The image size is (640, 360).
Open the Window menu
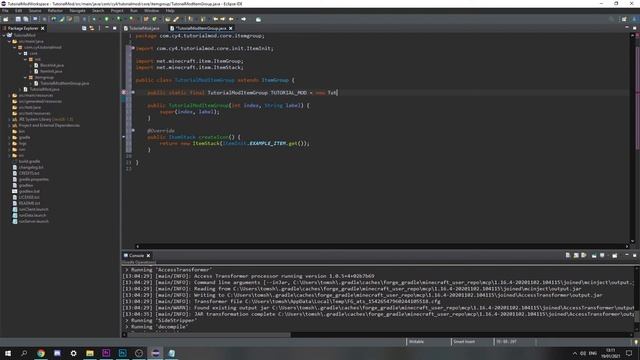tap(151, 11)
